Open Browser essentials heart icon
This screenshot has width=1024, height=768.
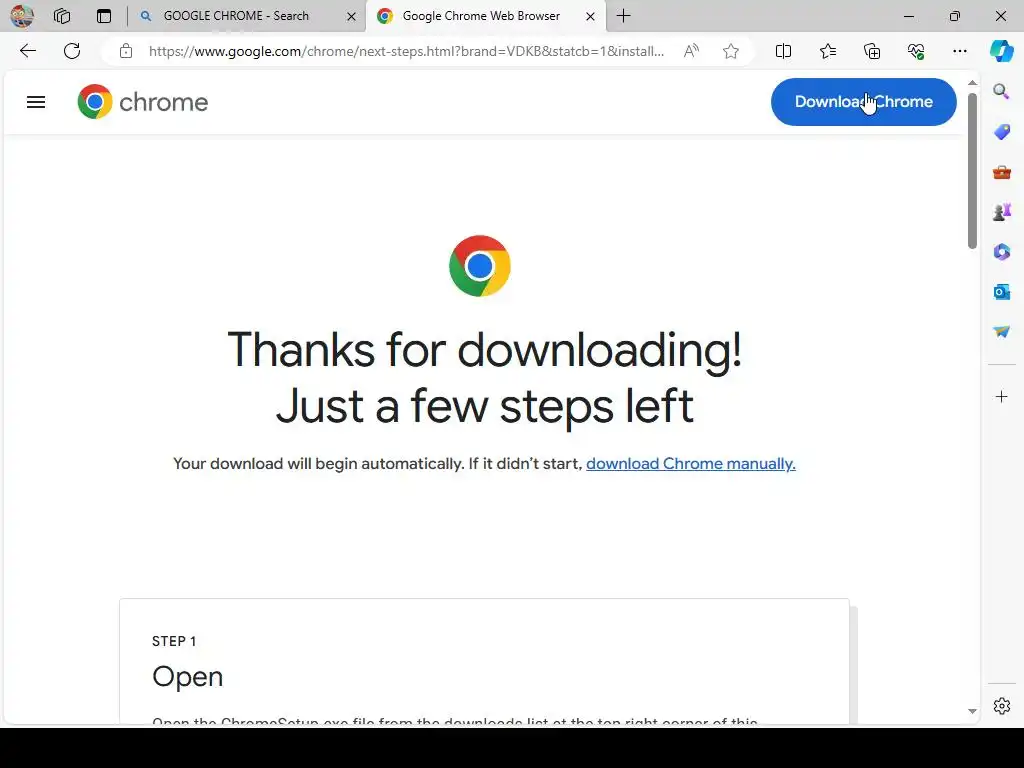click(916, 51)
